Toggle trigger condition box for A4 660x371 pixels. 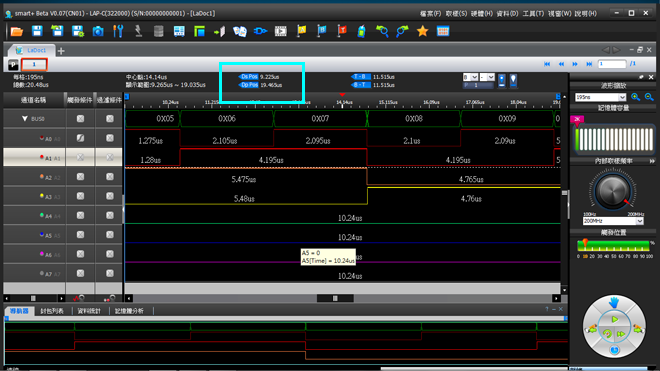(x=80, y=216)
